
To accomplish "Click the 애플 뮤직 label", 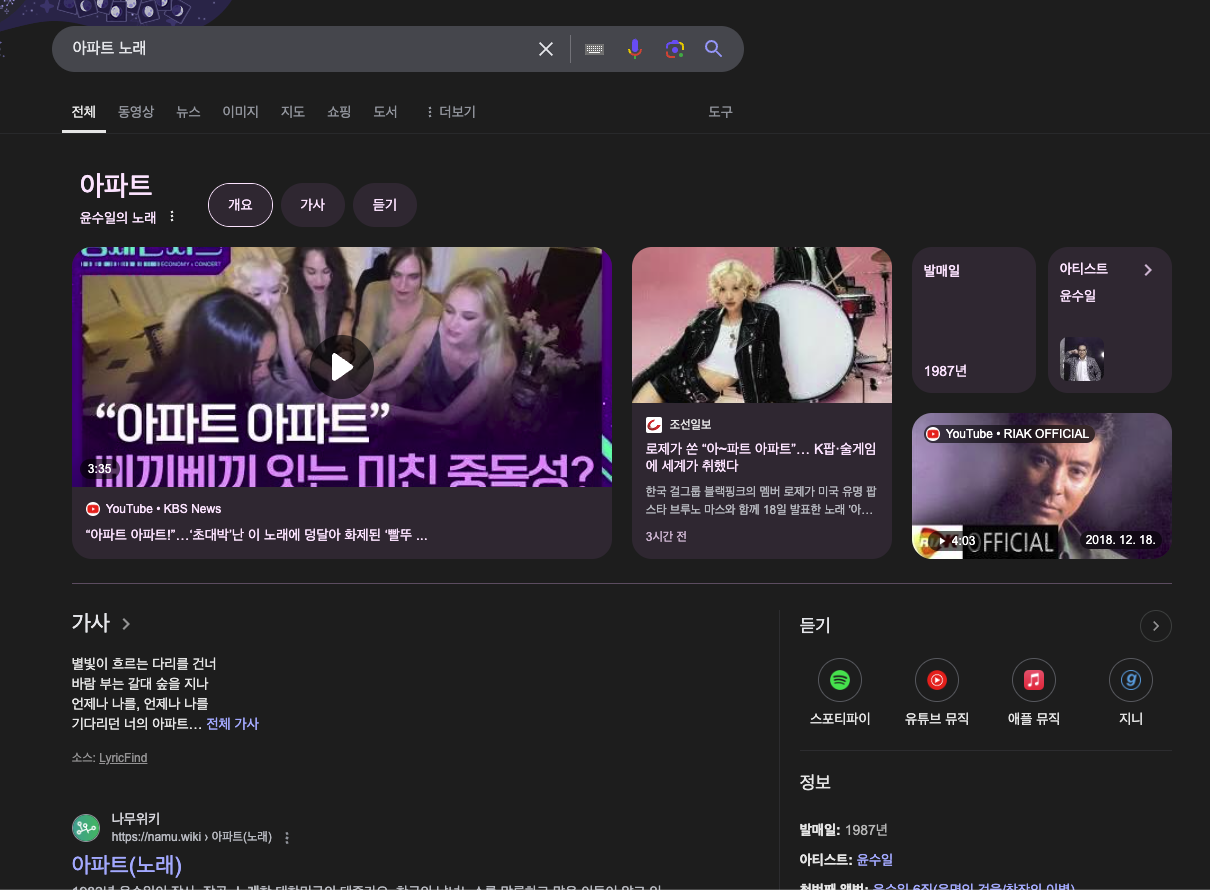I will tap(1034, 719).
